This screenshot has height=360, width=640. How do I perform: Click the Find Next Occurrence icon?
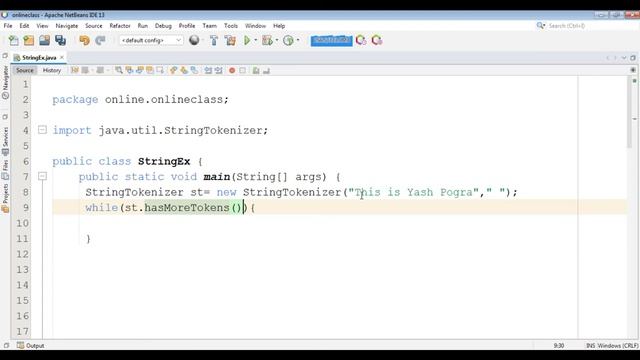(140, 70)
